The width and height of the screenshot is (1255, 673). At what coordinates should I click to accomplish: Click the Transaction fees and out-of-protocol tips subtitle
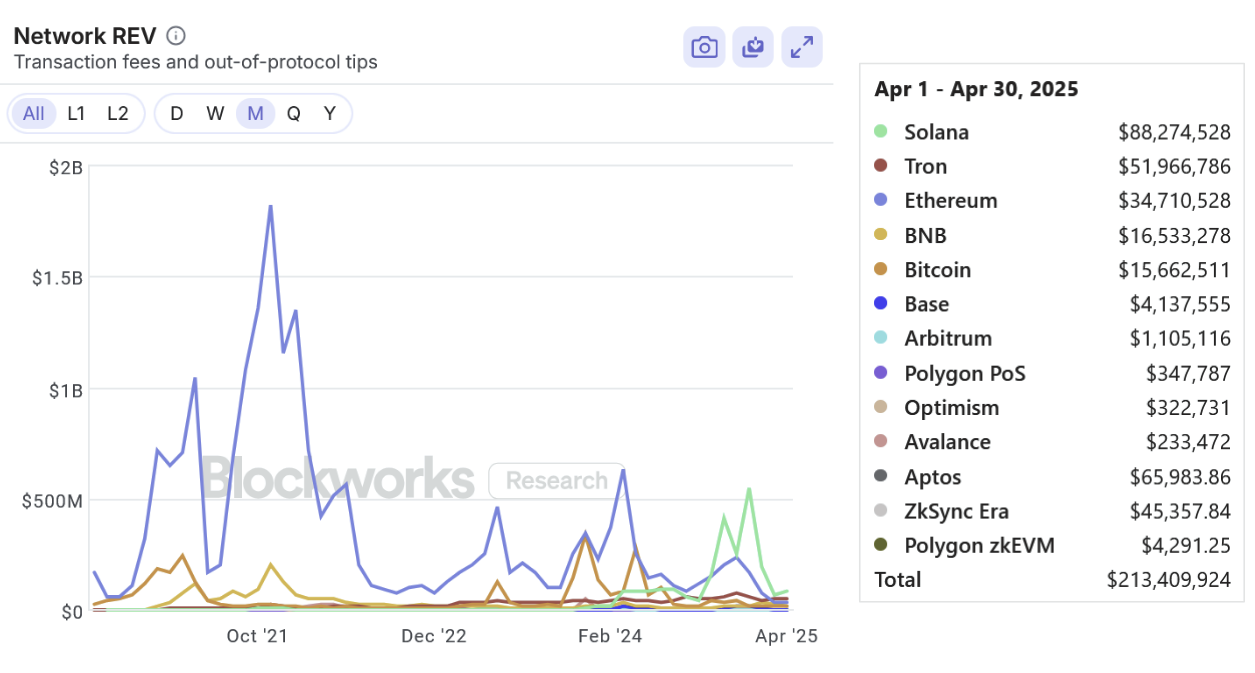[x=195, y=62]
